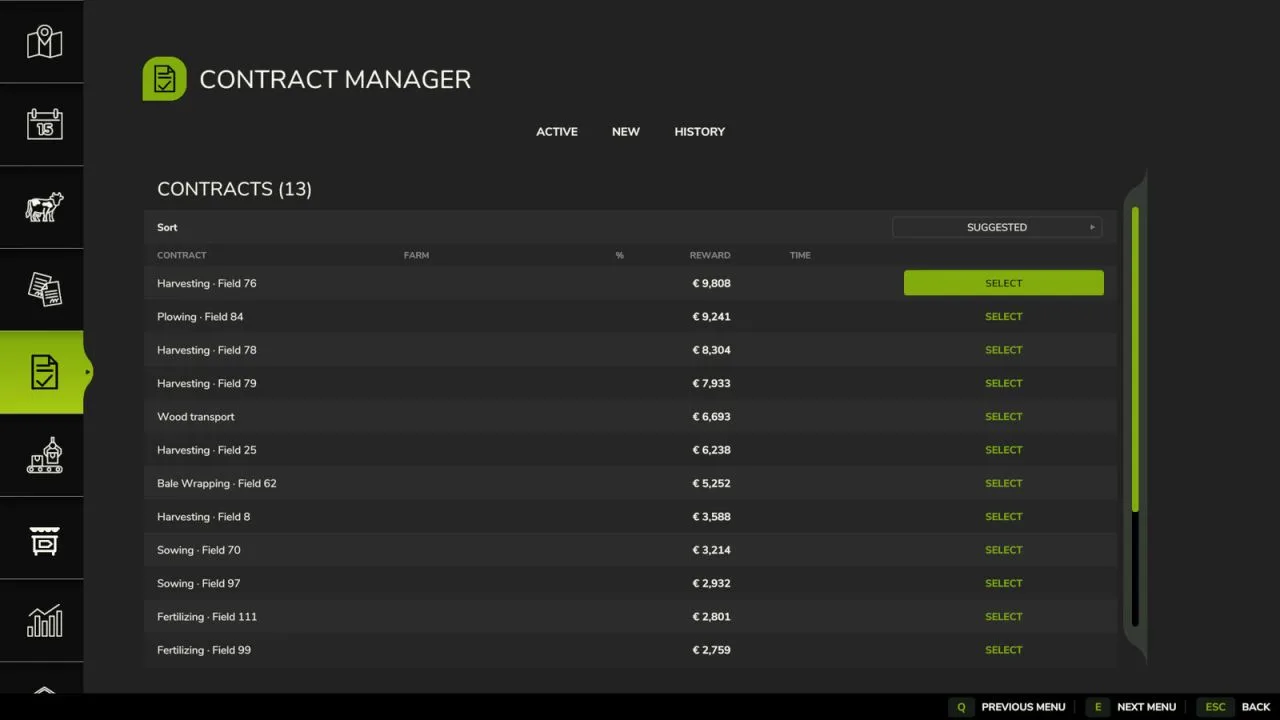Switch to the New contracts tab

pos(626,132)
